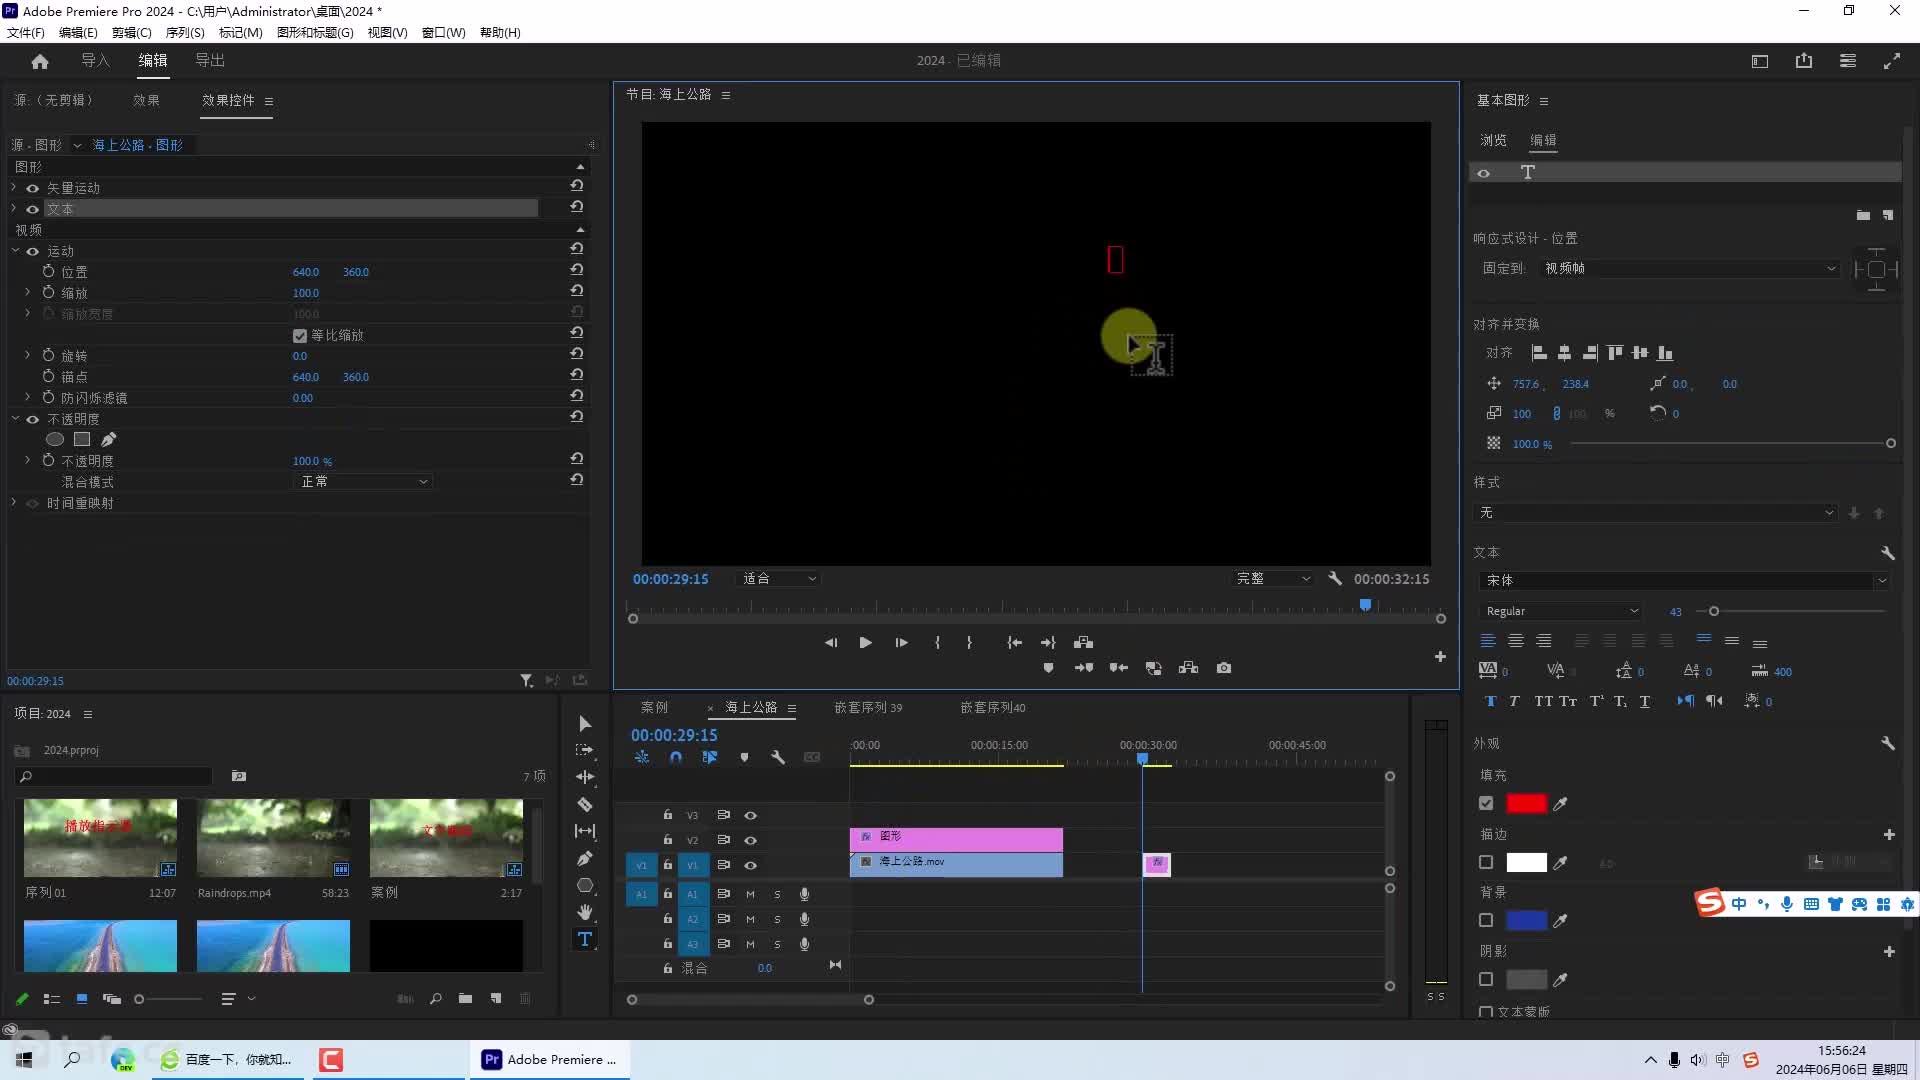Mute audio track A1
Viewport: 1920px width, 1080px height.
[750, 894]
